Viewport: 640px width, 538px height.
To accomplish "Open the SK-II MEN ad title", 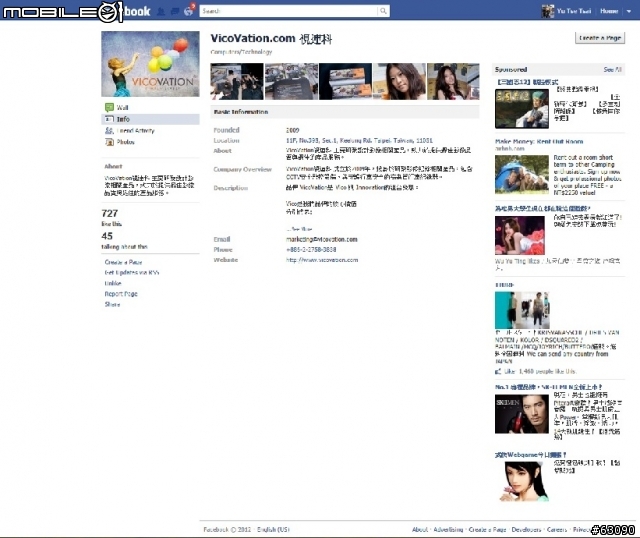I will (x=549, y=387).
